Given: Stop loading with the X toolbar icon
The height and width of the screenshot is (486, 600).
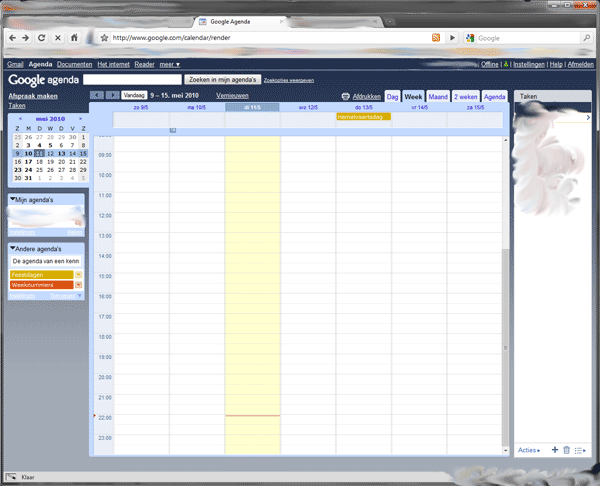Looking at the screenshot, I should click(x=58, y=38).
